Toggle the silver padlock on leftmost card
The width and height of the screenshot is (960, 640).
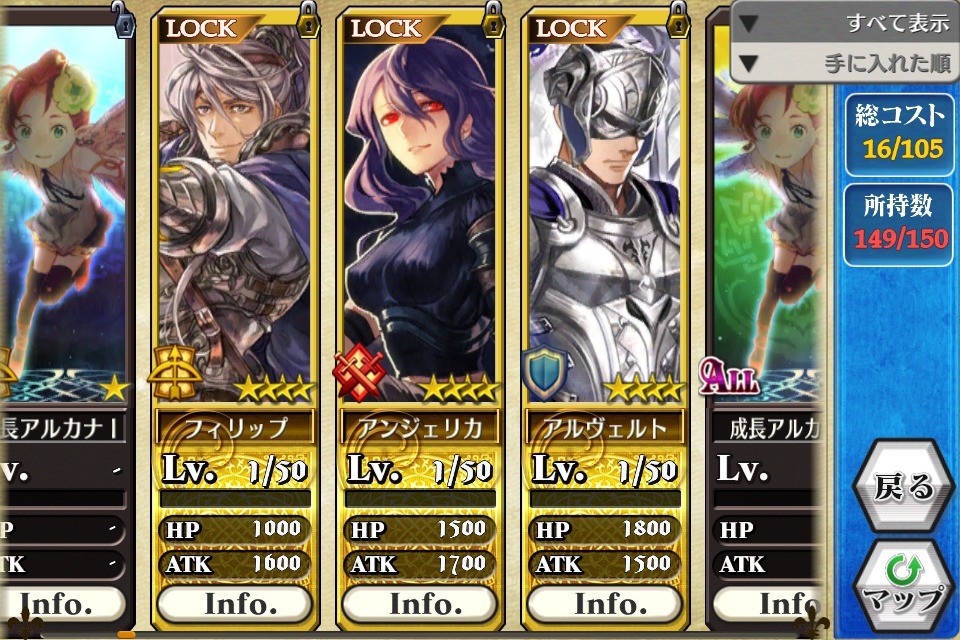tap(124, 20)
